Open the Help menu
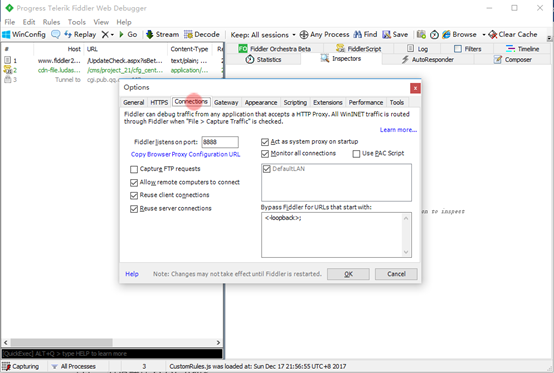 [x=124, y=22]
